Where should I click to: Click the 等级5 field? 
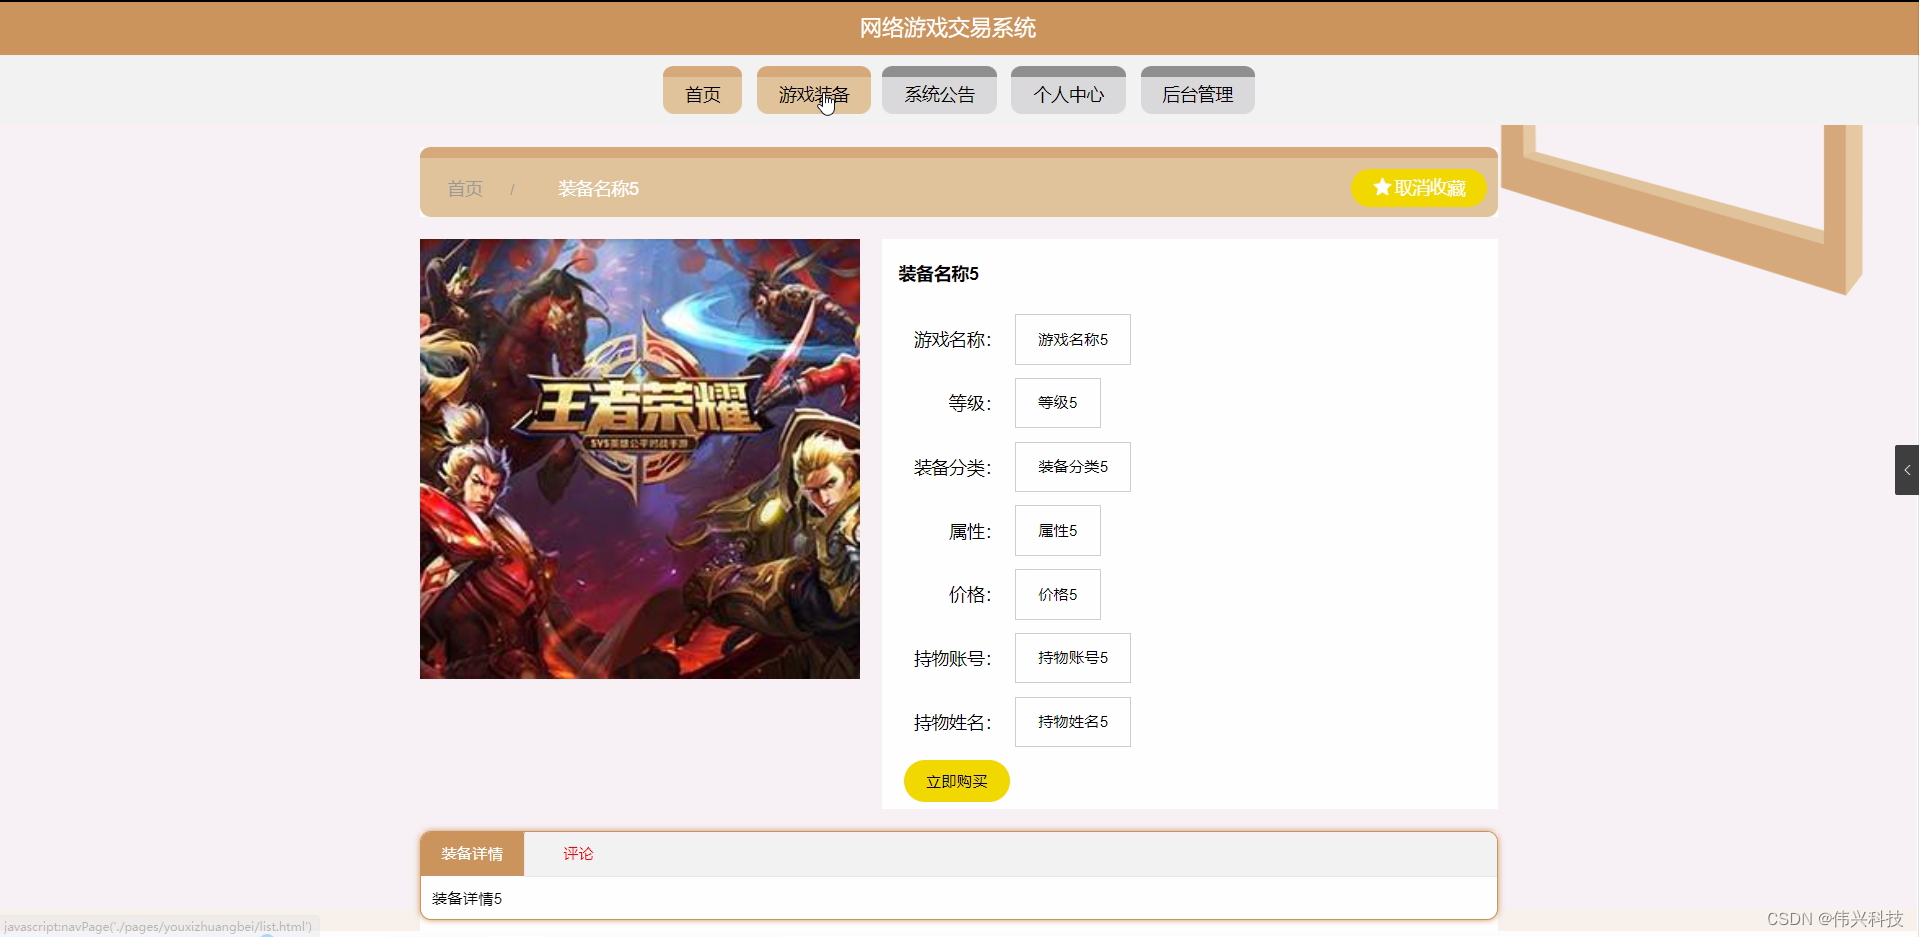1056,402
